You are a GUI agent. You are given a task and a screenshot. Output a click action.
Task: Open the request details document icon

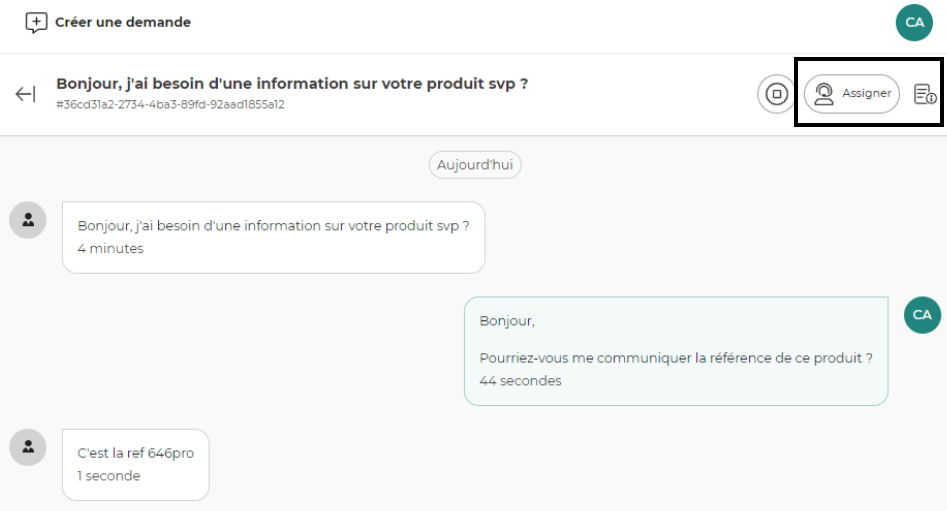(925, 94)
